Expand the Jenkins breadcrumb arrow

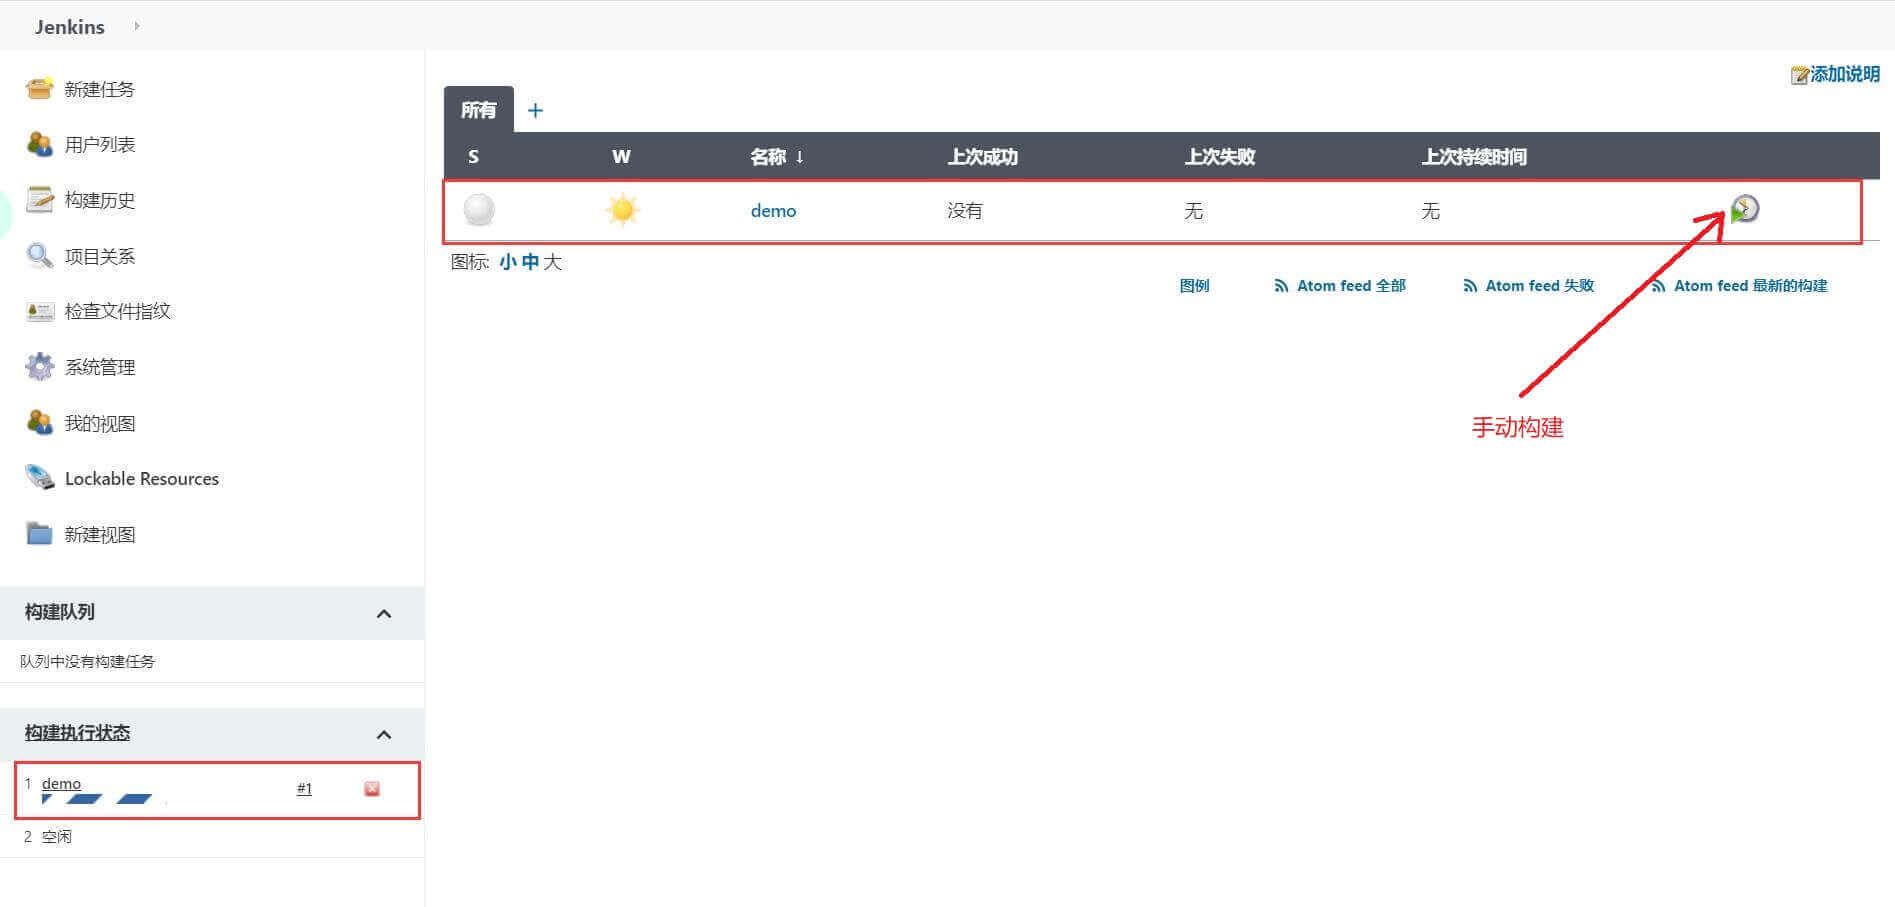coord(136,26)
